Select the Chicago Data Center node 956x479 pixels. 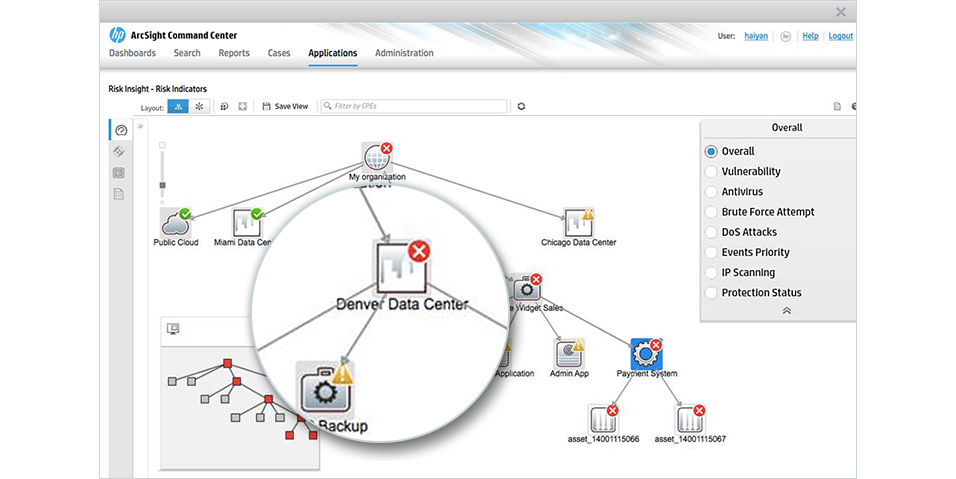tap(577, 224)
